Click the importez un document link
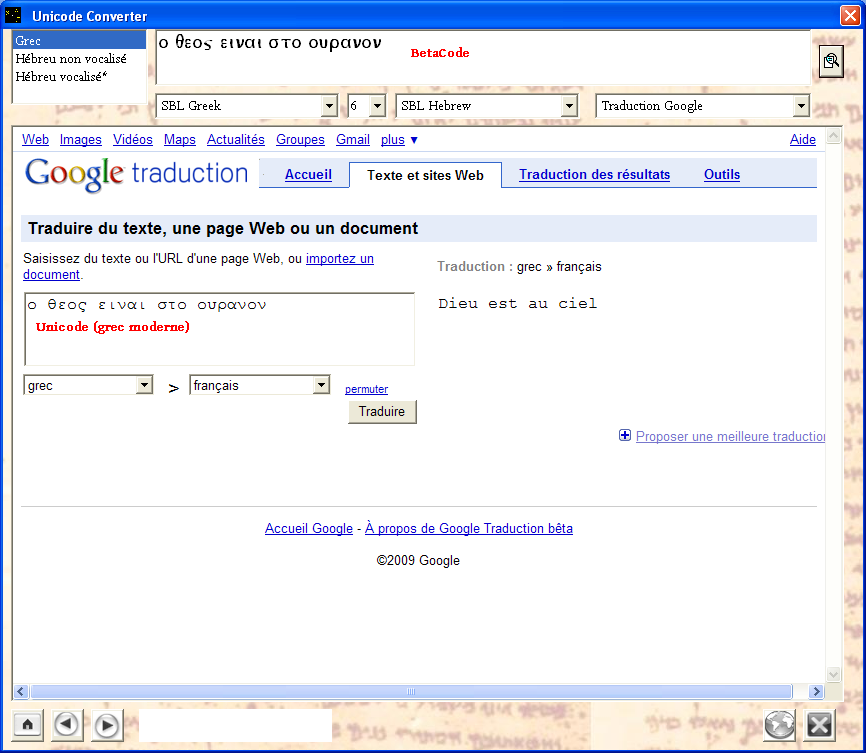This screenshot has height=753, width=866. pos(340,259)
